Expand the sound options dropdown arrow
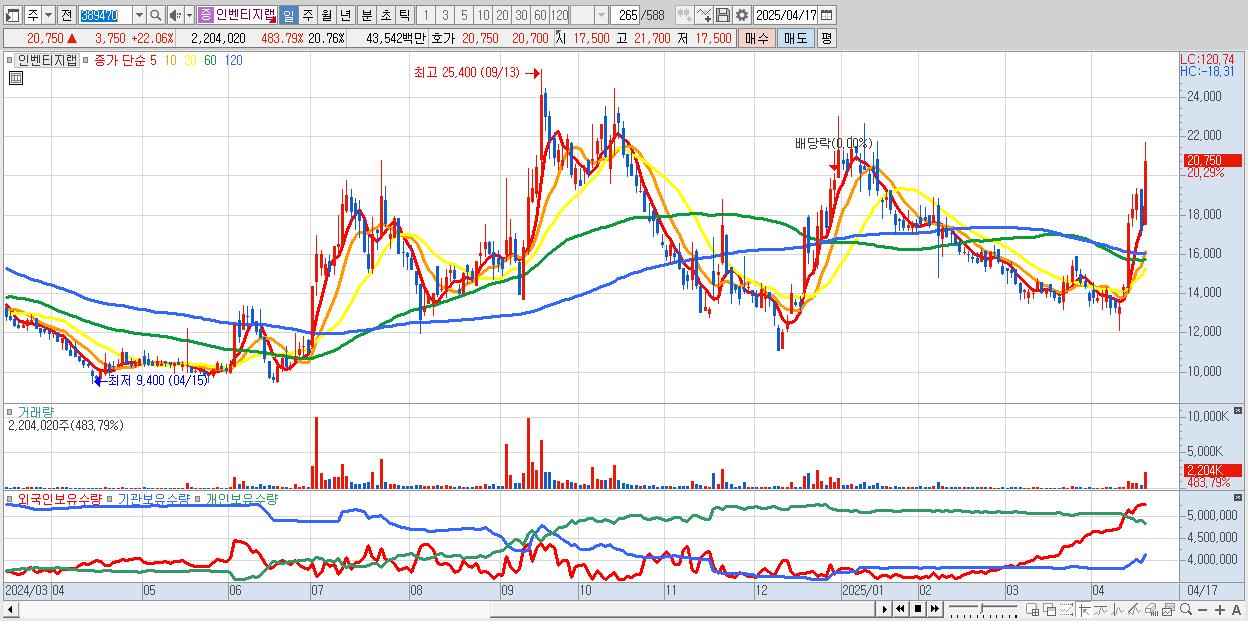The height and width of the screenshot is (621, 1248). pyautogui.click(x=189, y=15)
